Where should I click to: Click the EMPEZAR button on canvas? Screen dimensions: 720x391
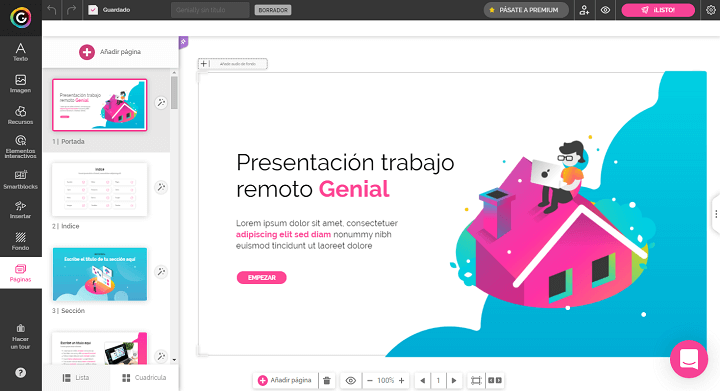pyautogui.click(x=262, y=278)
